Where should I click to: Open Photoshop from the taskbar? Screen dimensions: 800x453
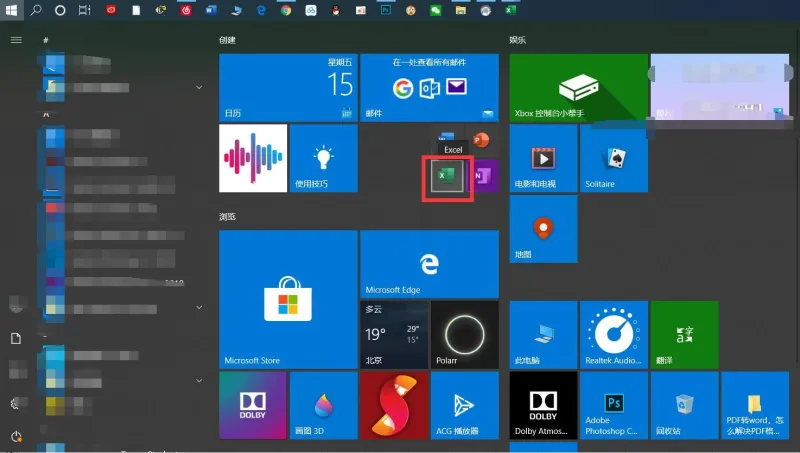(x=386, y=10)
